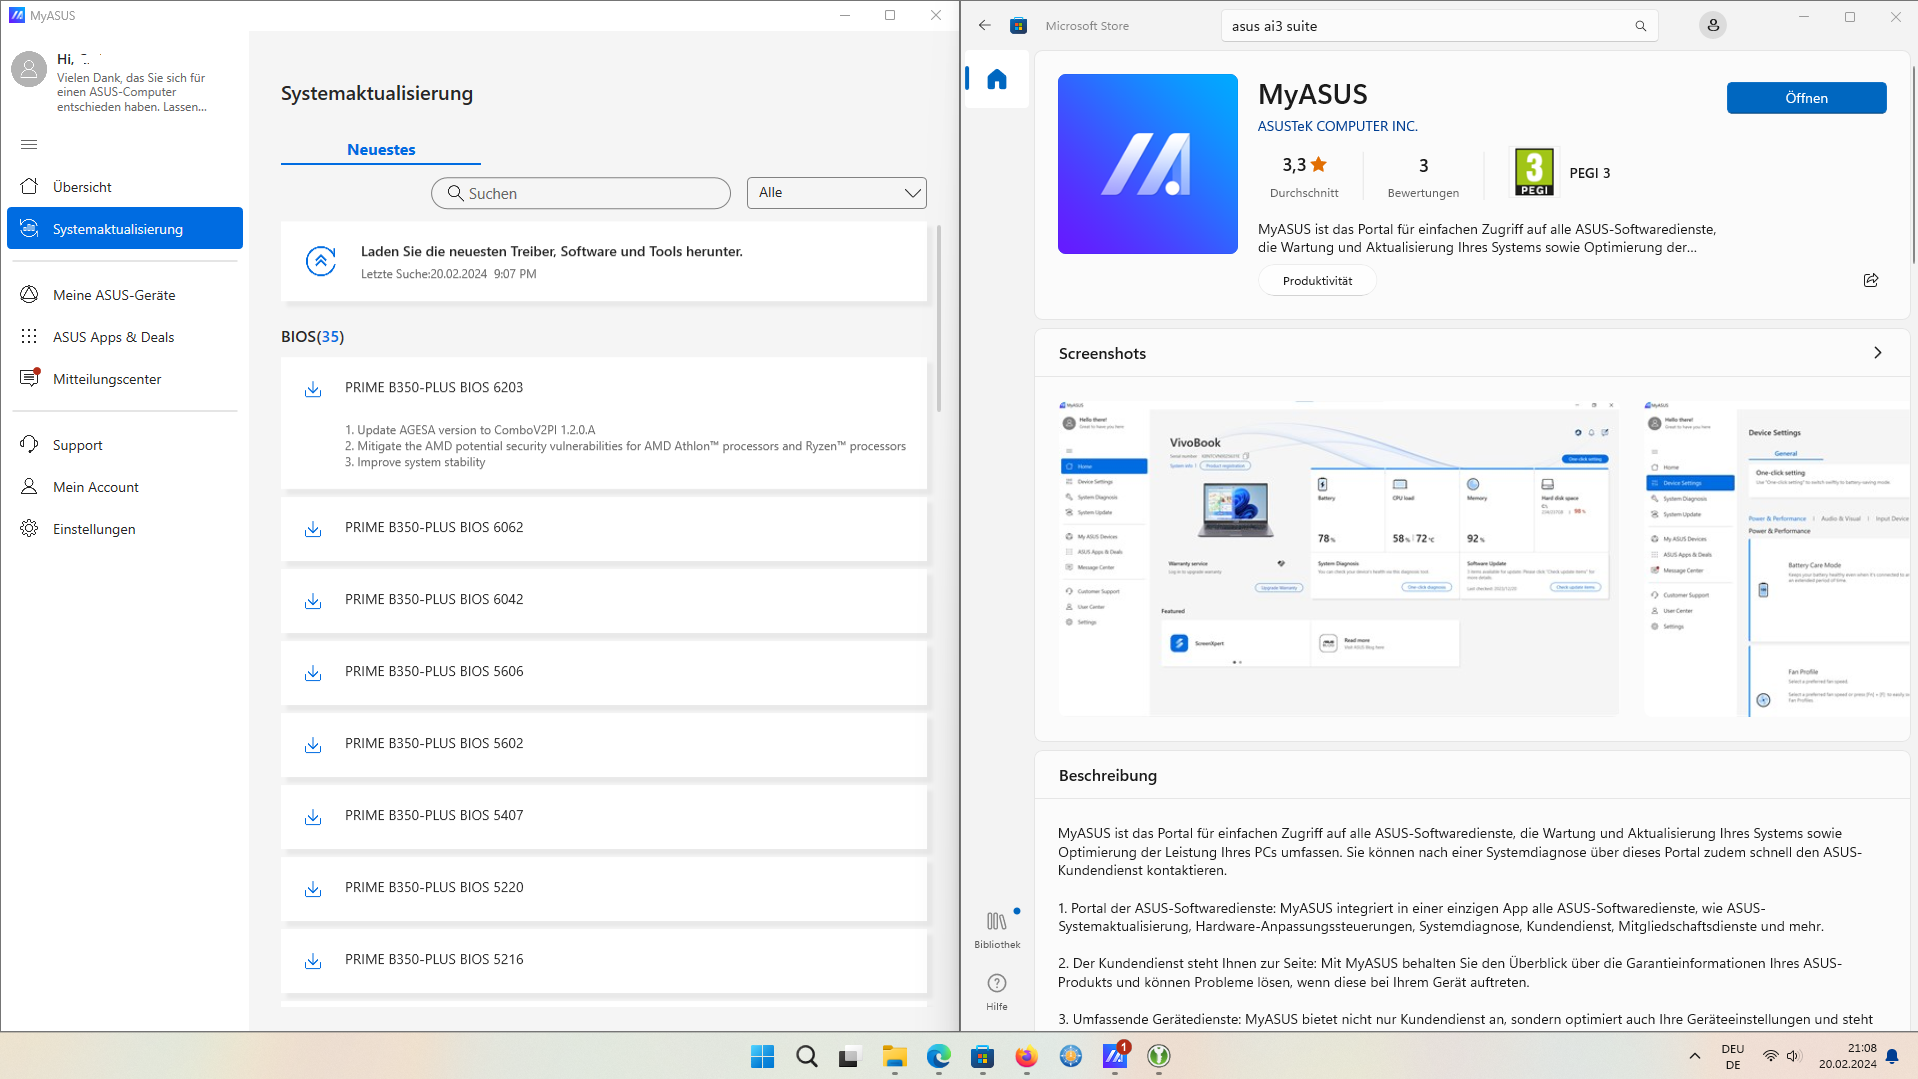Click the MyASUS taskbar icon
Screen dimensions: 1918x1079
(x=1114, y=1056)
